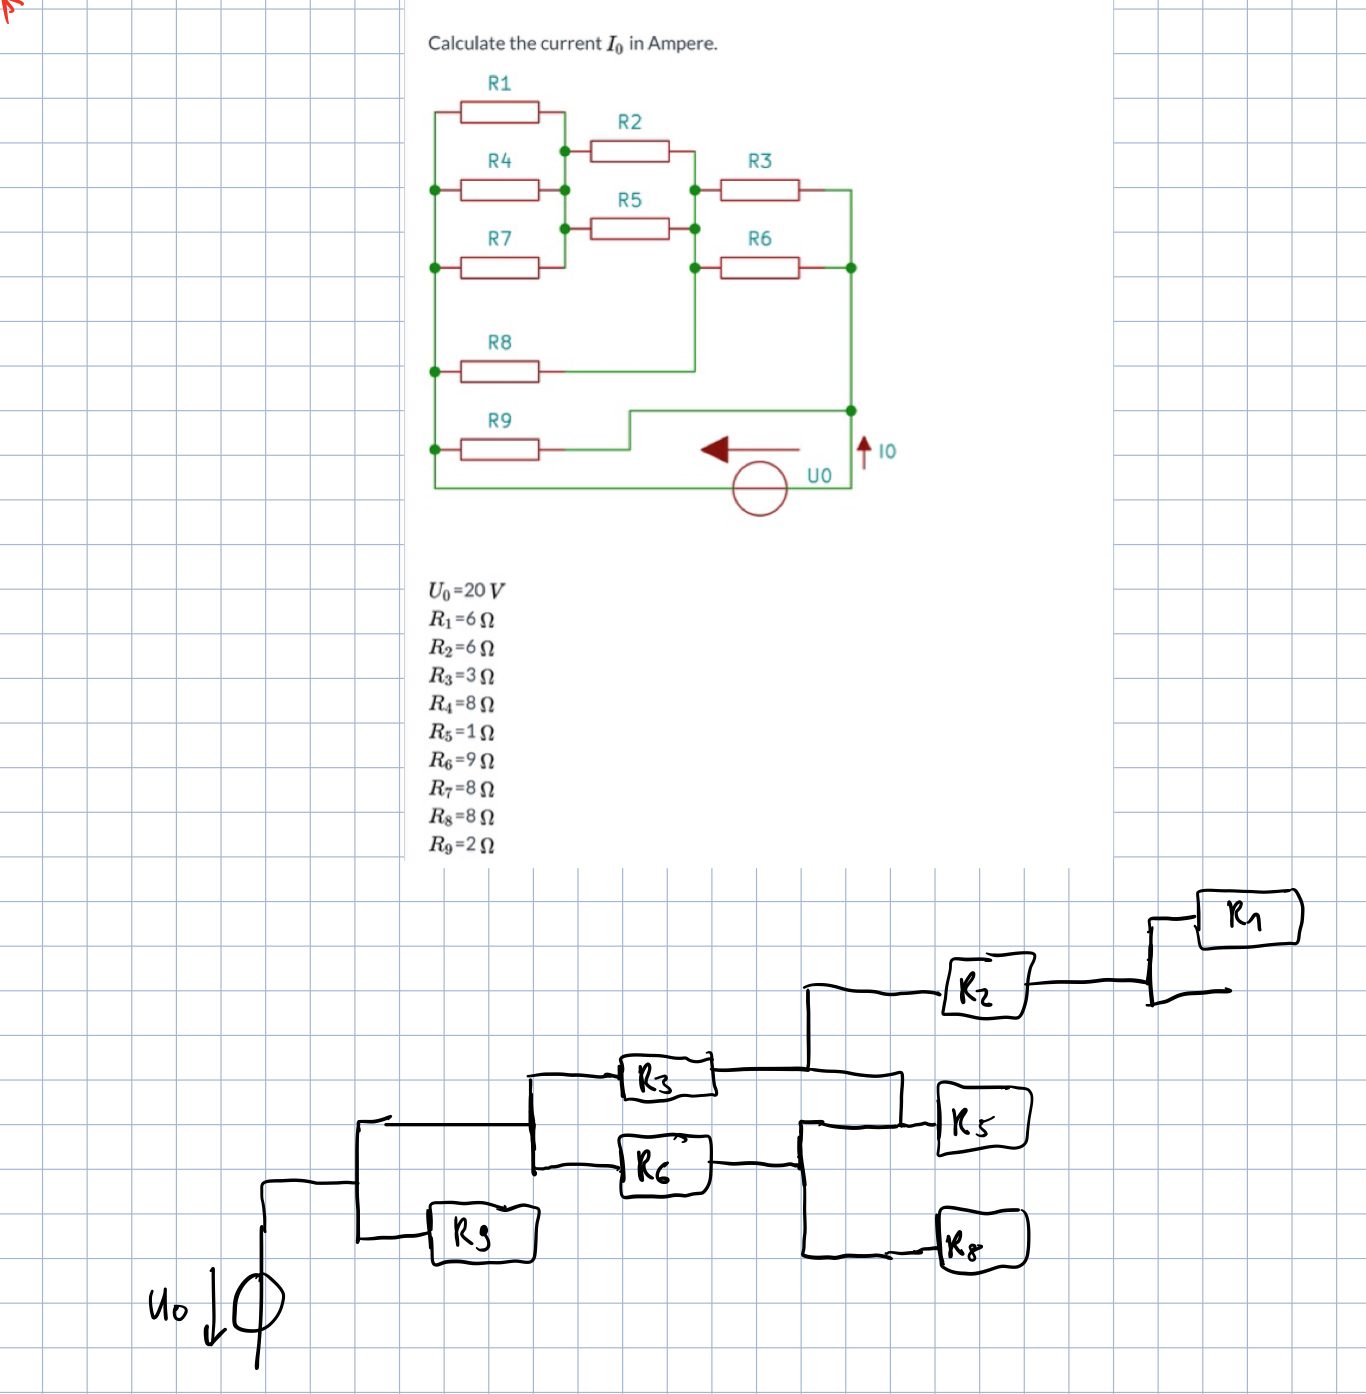The width and height of the screenshot is (1366, 1394).
Task: Click the hand-drawn voltage source circle
Action: click(x=258, y=1301)
